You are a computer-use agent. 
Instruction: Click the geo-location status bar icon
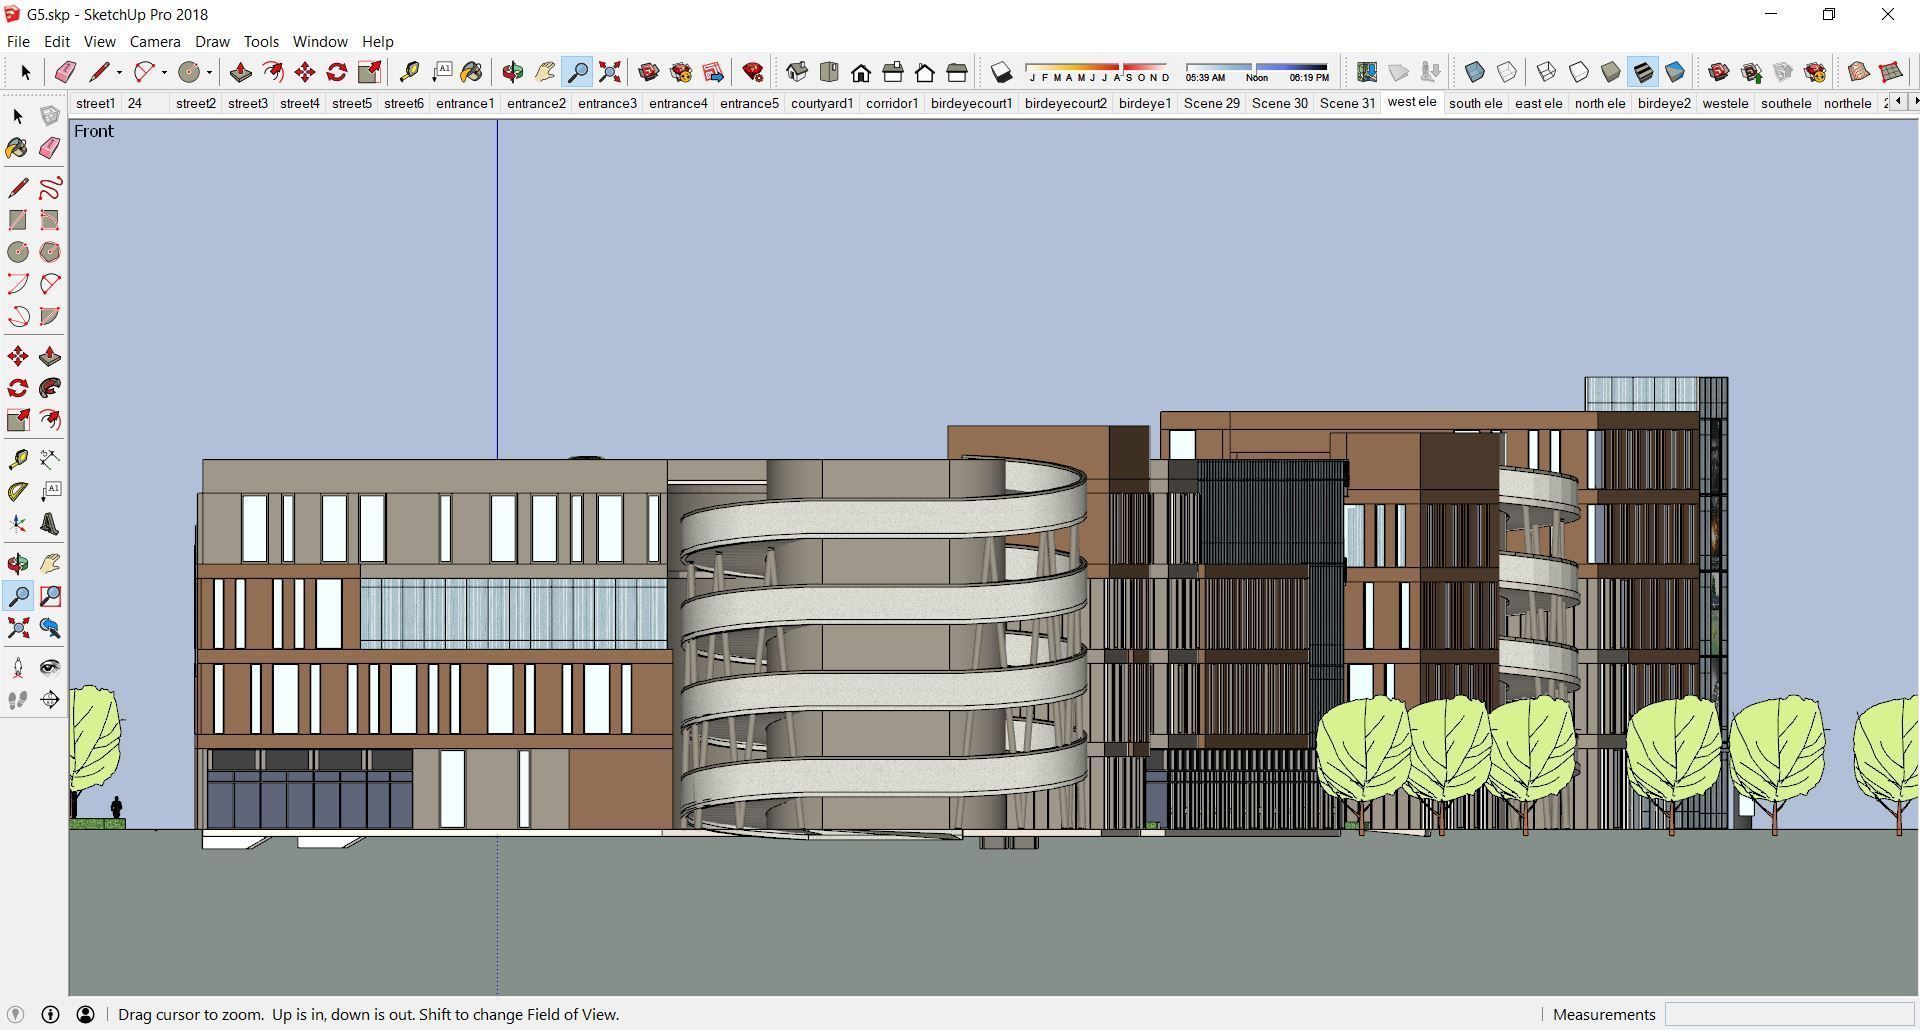click(15, 1014)
